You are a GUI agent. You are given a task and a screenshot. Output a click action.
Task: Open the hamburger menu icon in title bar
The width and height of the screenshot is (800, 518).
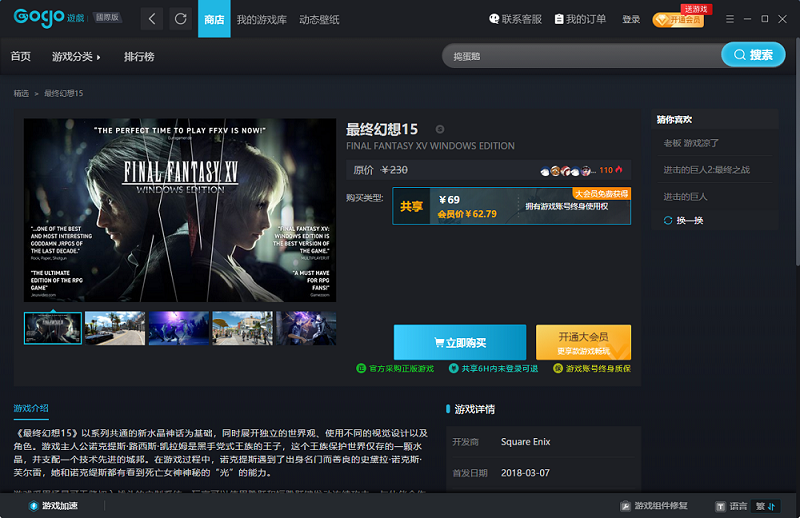tap(730, 19)
